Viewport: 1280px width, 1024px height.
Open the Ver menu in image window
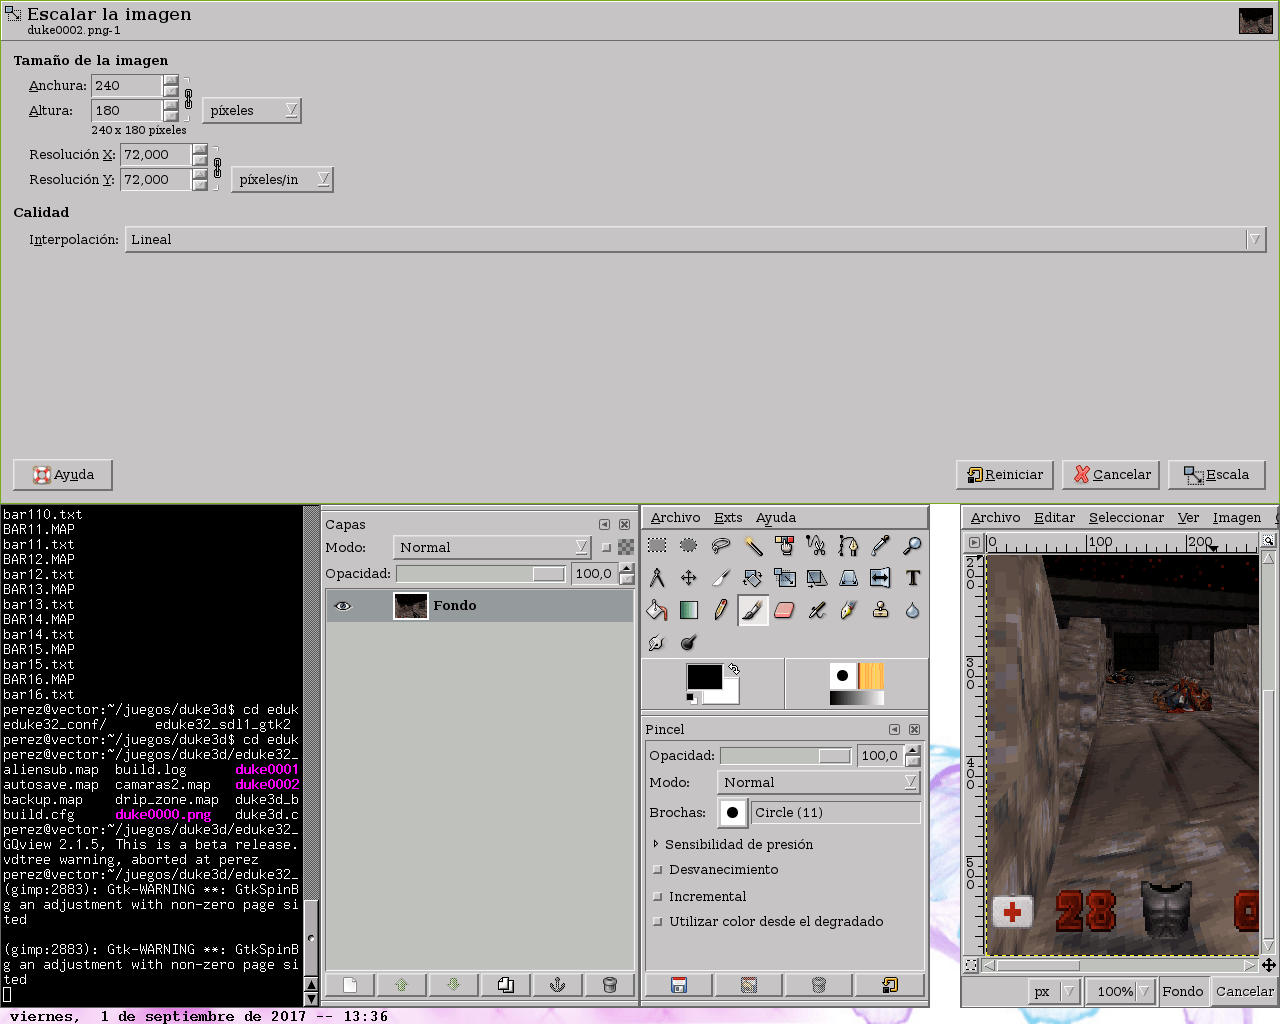click(x=1188, y=518)
